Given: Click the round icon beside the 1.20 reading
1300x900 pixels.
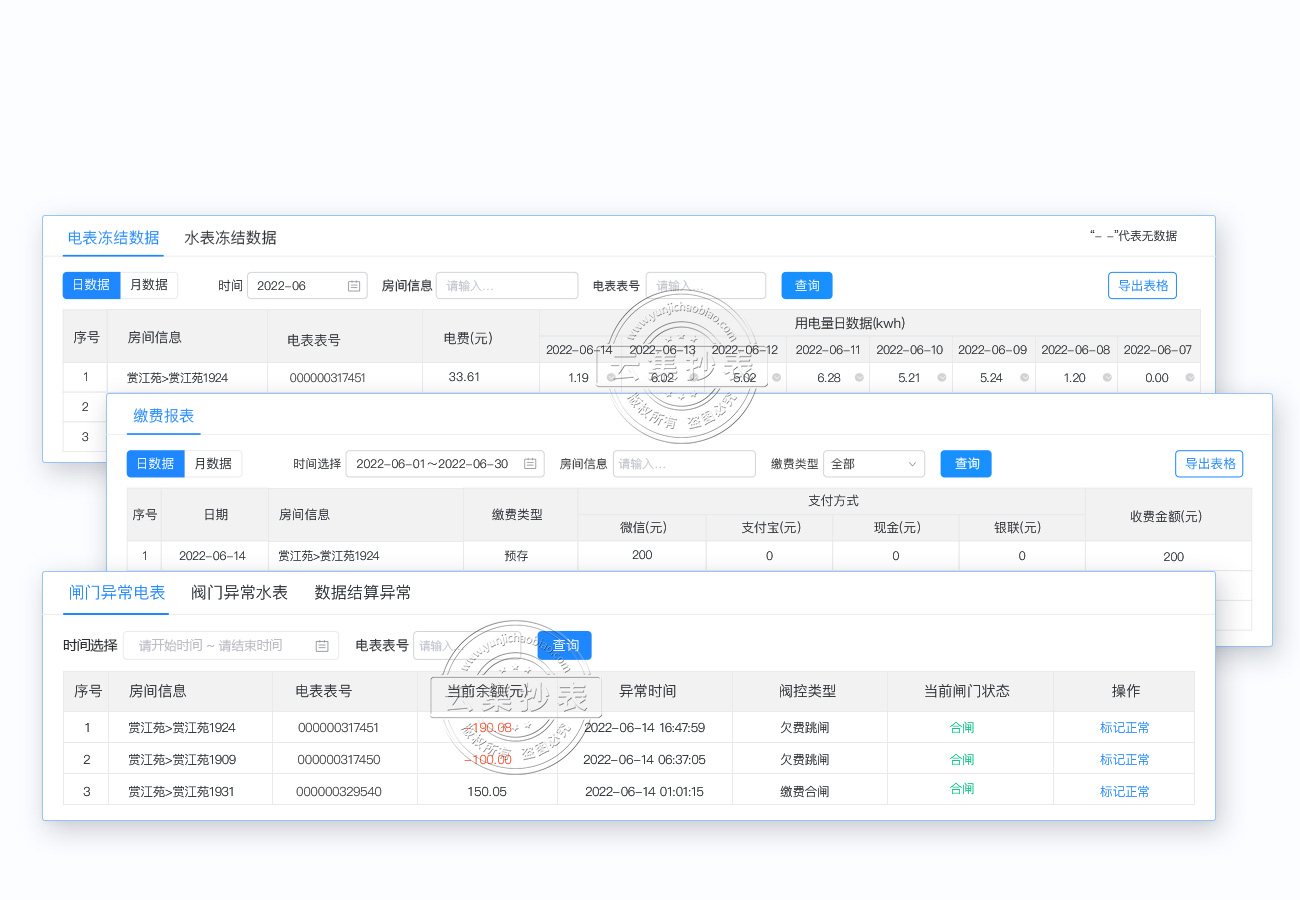Looking at the screenshot, I should tap(1107, 378).
